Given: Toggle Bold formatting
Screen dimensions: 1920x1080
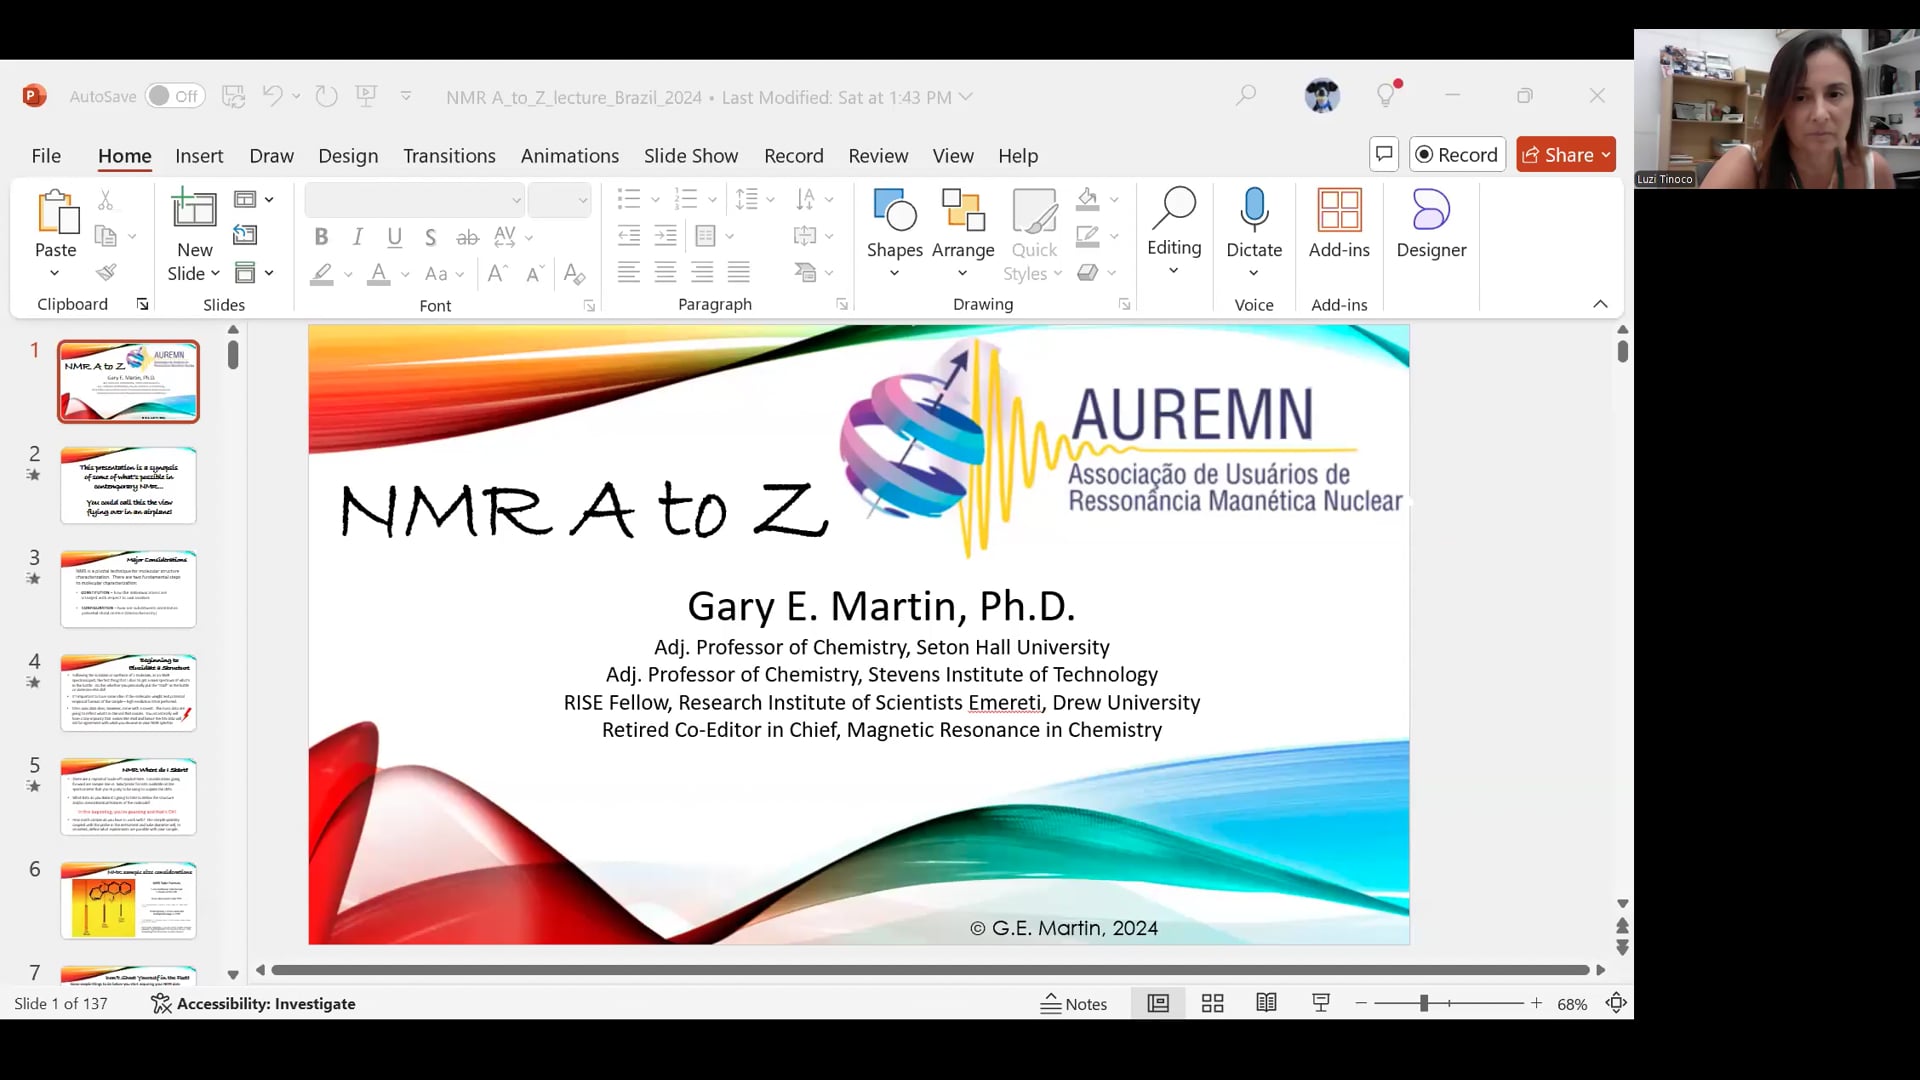Looking at the screenshot, I should (321, 237).
